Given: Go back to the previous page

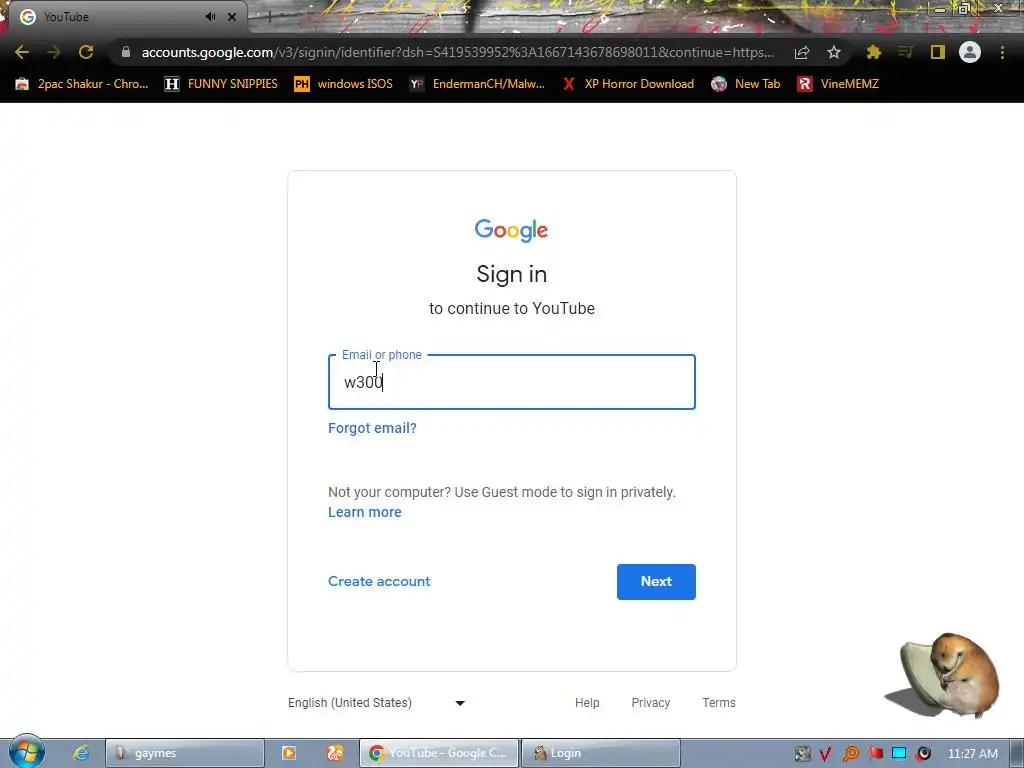Looking at the screenshot, I should (22, 52).
